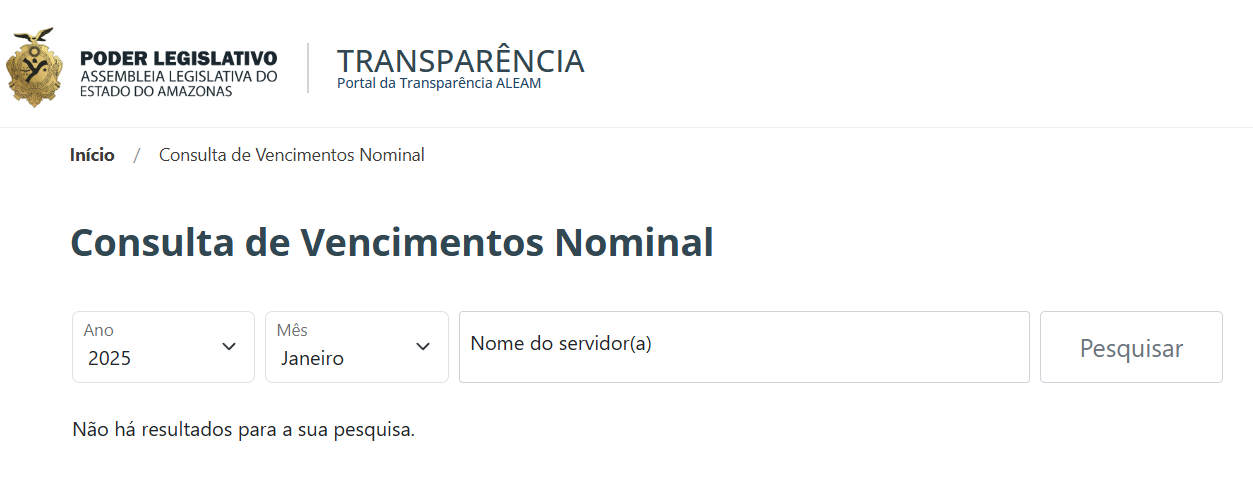
Task: Click the breadcrumb slash separator
Action: [x=137, y=155]
